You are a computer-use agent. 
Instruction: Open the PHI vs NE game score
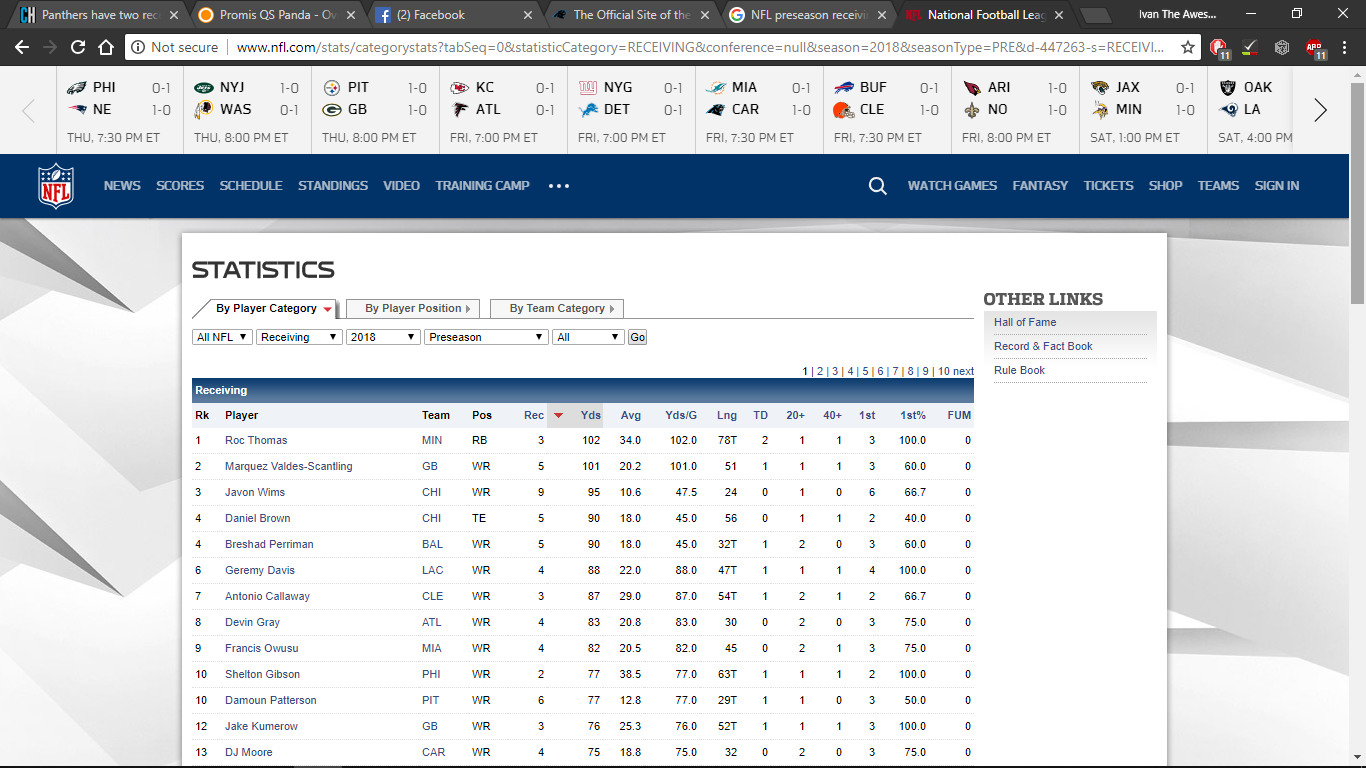pos(119,110)
